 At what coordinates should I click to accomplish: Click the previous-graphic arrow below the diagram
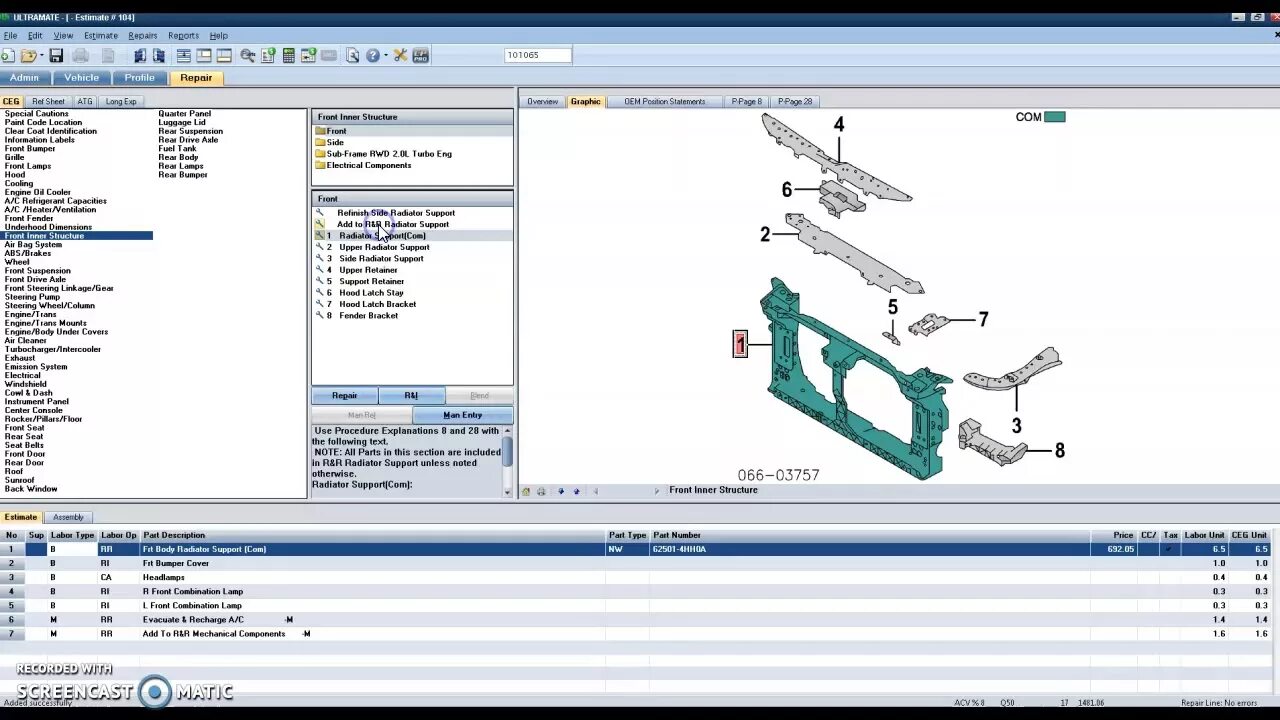point(595,491)
